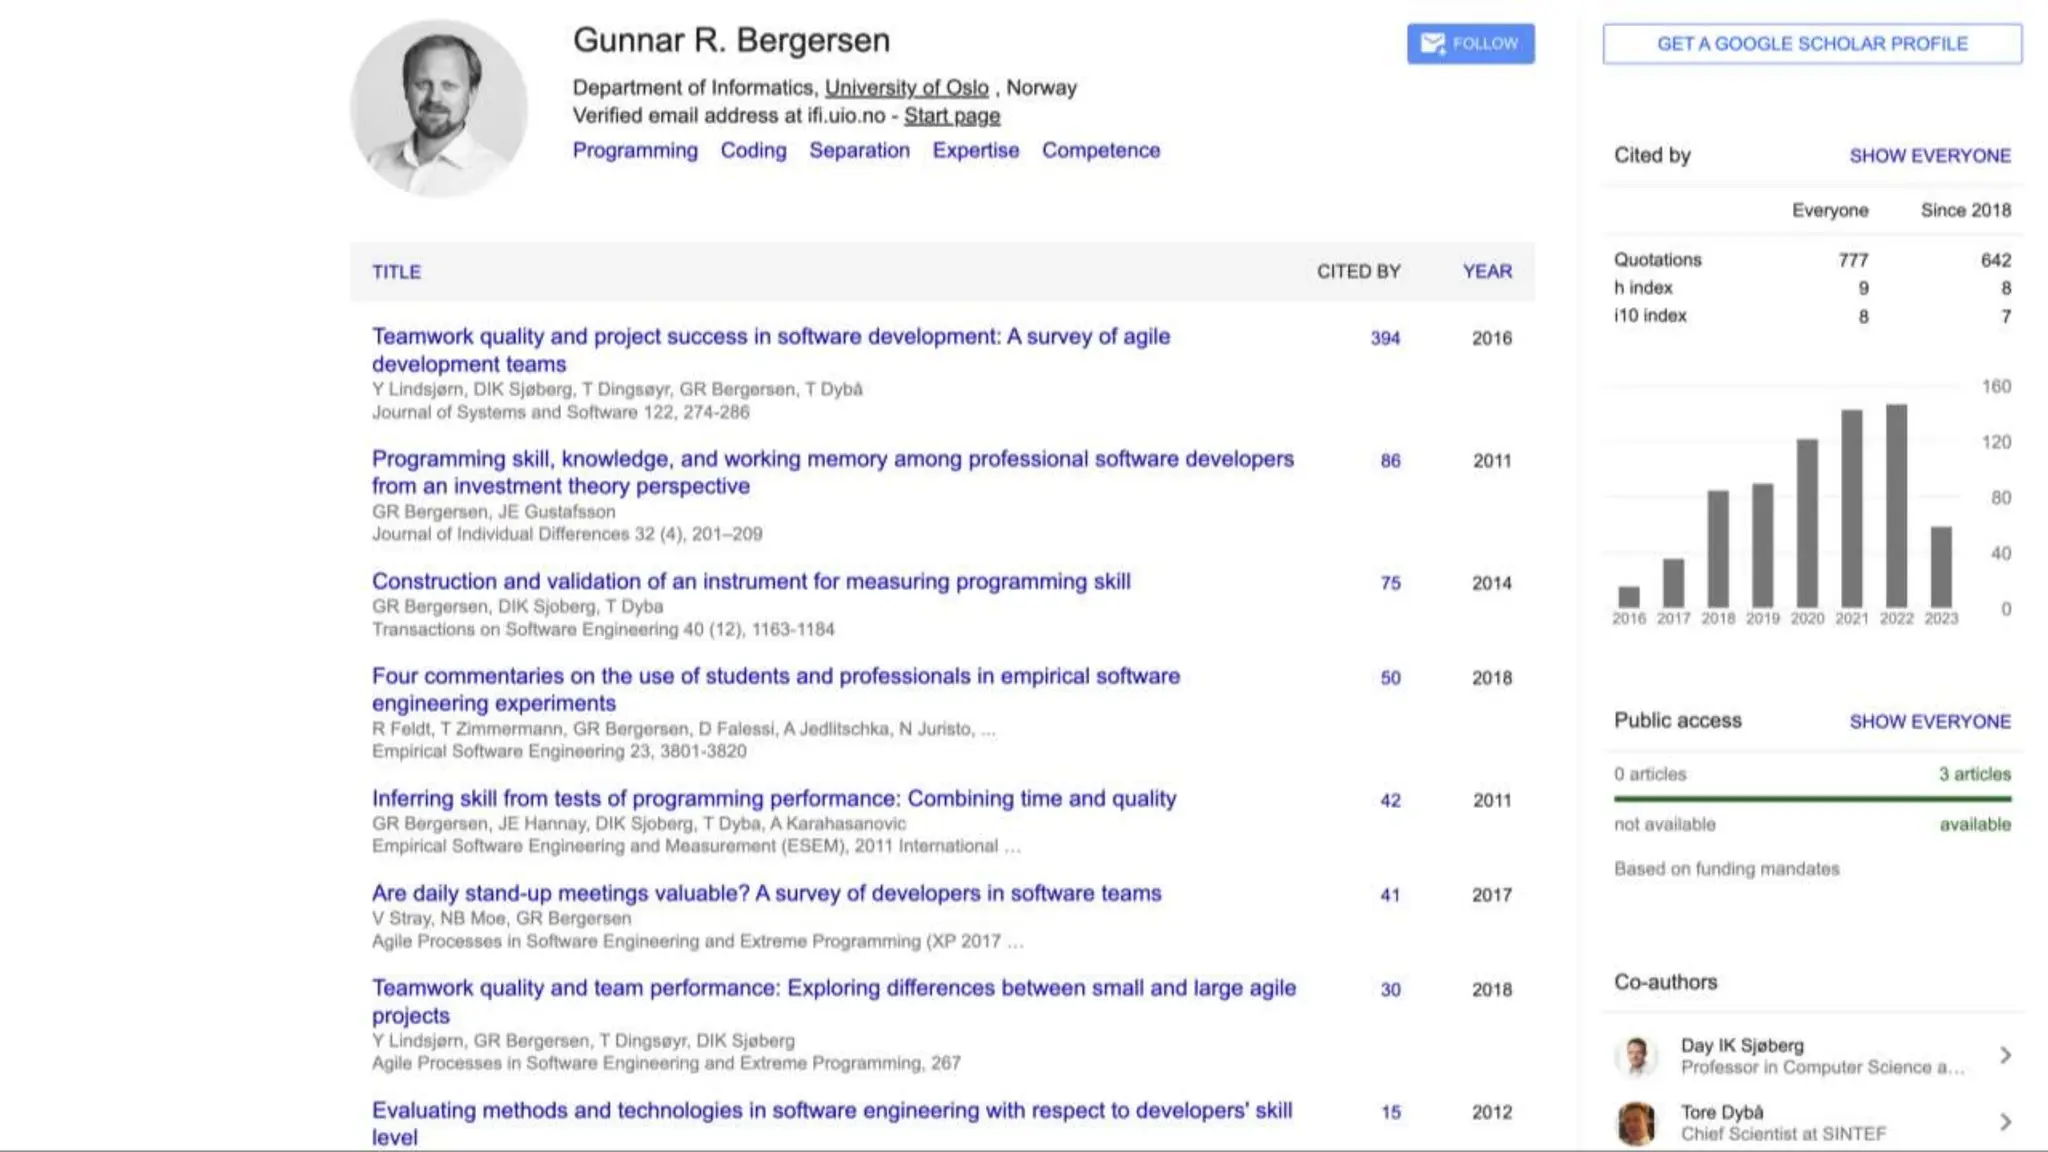Click the 3 articles available link
2048x1152 pixels.
pos(1974,774)
